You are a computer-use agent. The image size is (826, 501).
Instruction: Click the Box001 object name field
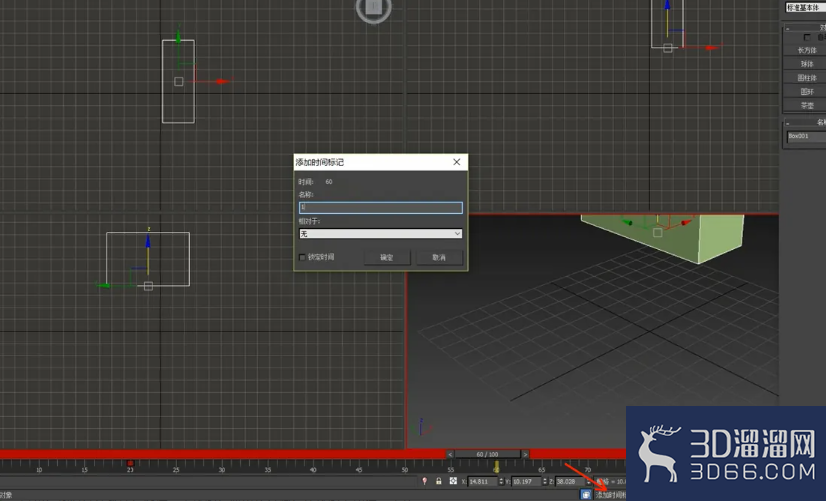point(806,136)
